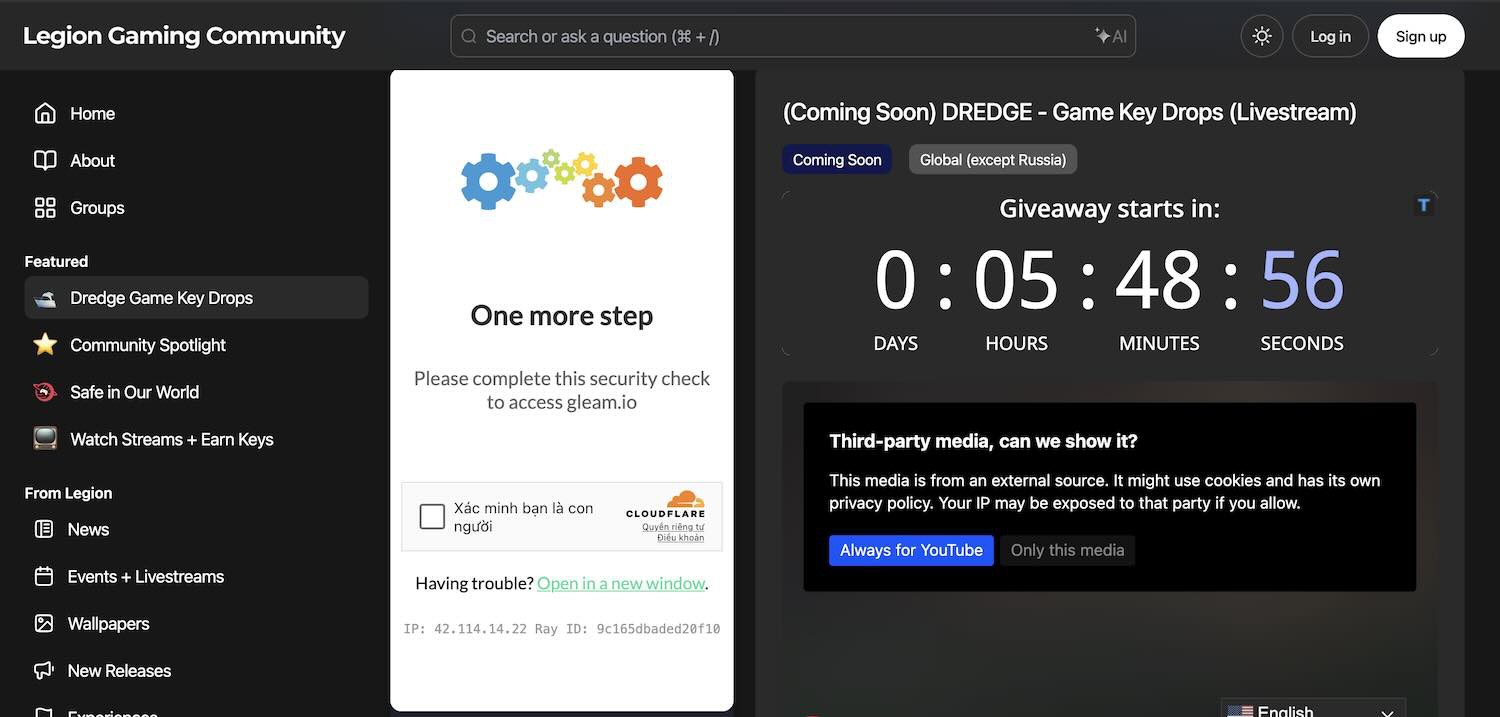Click the search magnifier icon
This screenshot has width=1500, height=717.
[468, 36]
